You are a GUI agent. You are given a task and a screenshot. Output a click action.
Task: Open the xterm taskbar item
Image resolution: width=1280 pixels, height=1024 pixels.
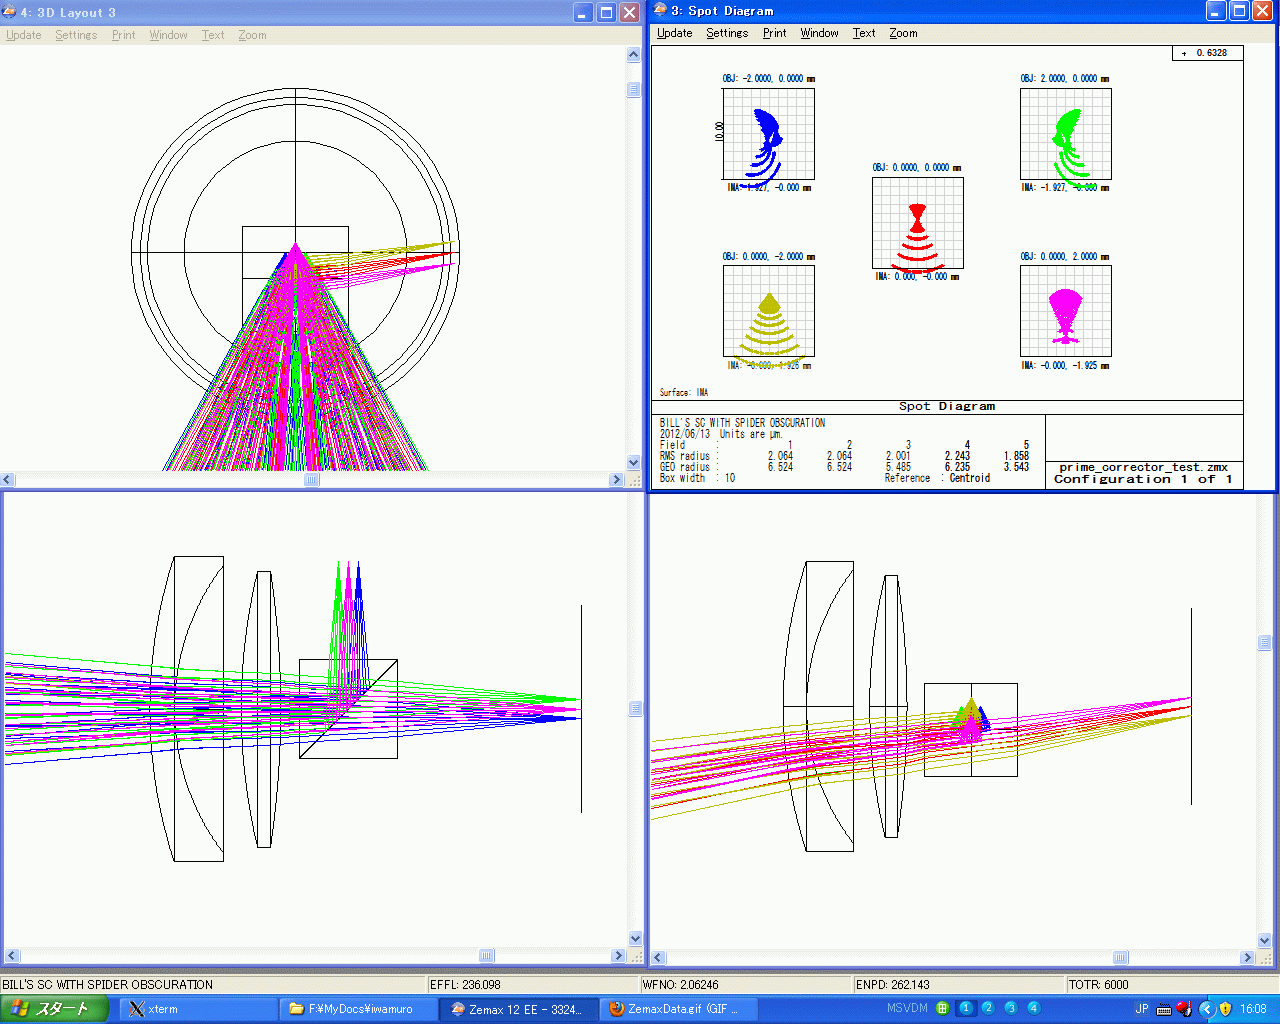coord(198,1009)
